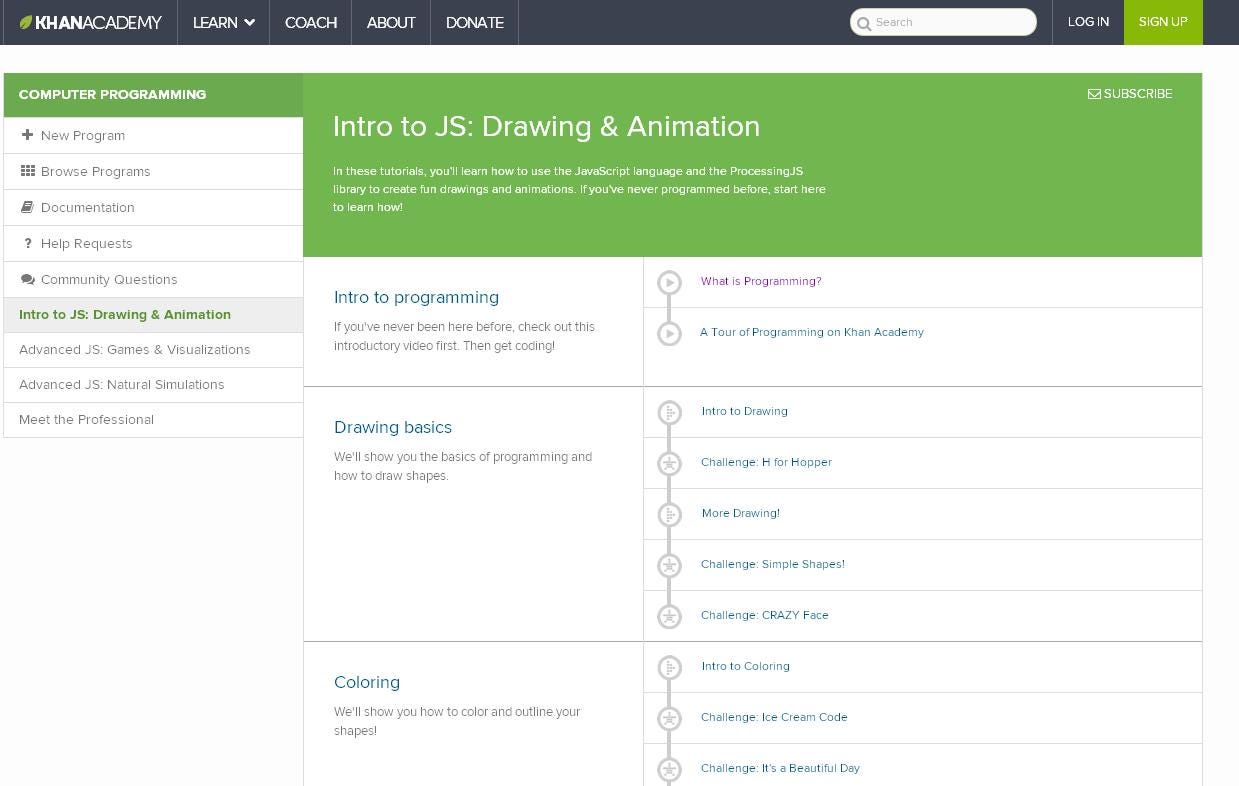This screenshot has height=786, width=1239.
Task: Expand the LEARN chevron arrow
Action: pos(249,22)
